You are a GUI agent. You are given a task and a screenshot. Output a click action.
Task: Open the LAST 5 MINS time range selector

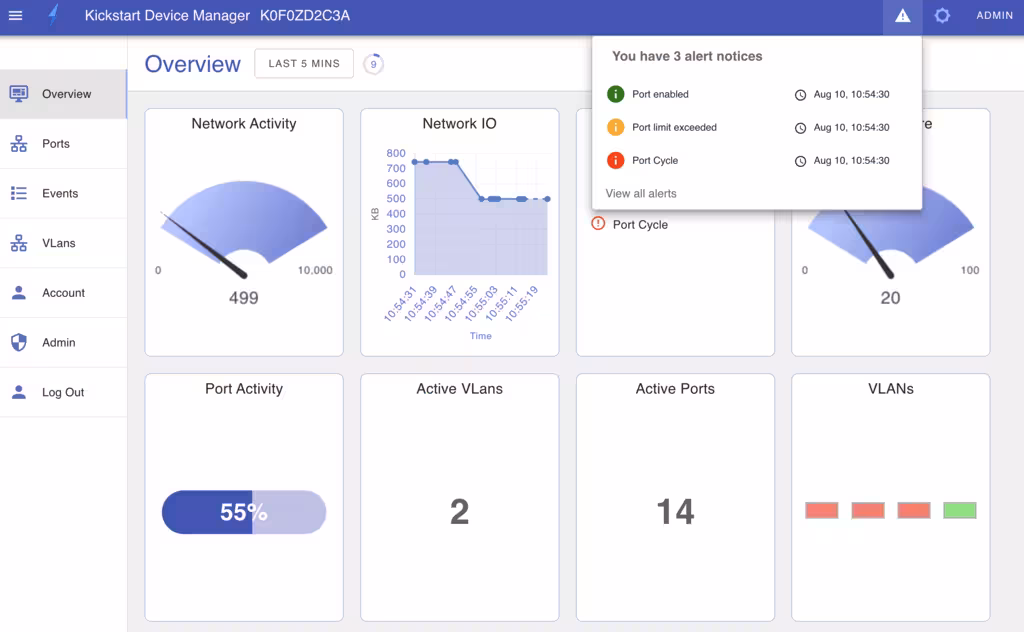click(x=304, y=64)
